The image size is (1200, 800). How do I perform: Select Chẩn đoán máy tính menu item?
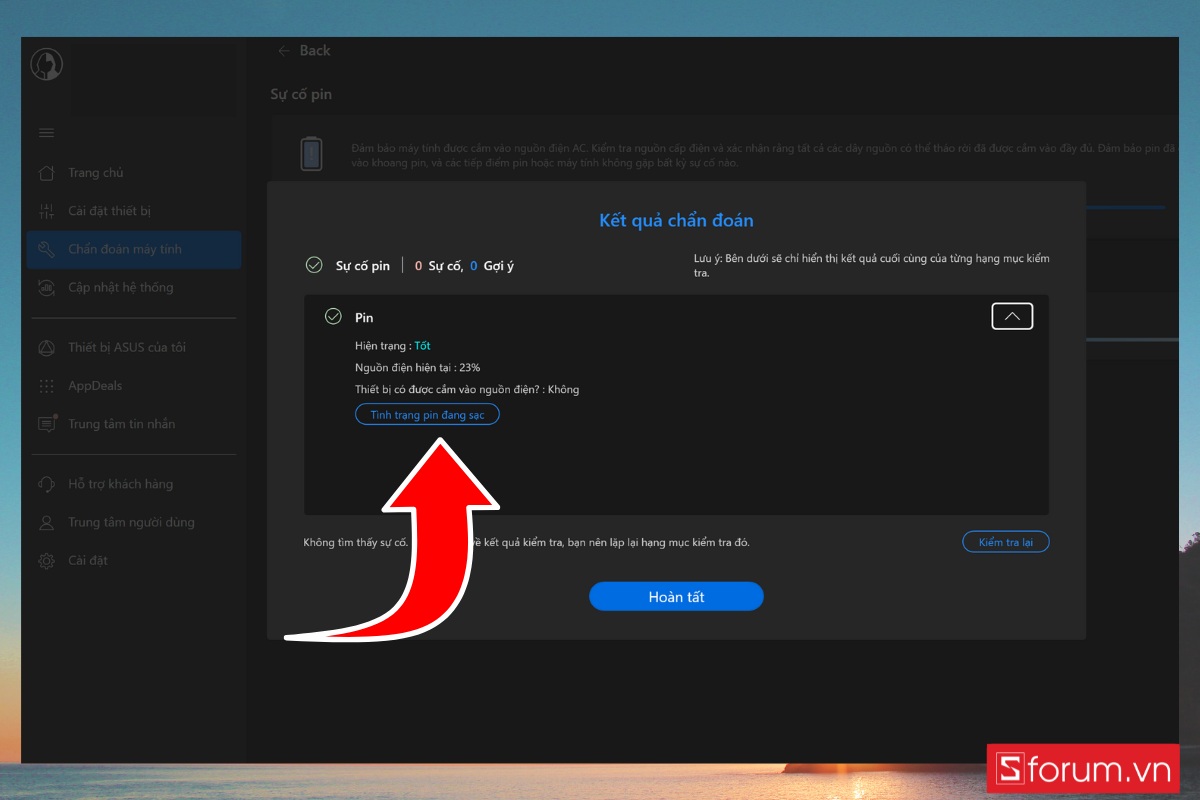[125, 249]
